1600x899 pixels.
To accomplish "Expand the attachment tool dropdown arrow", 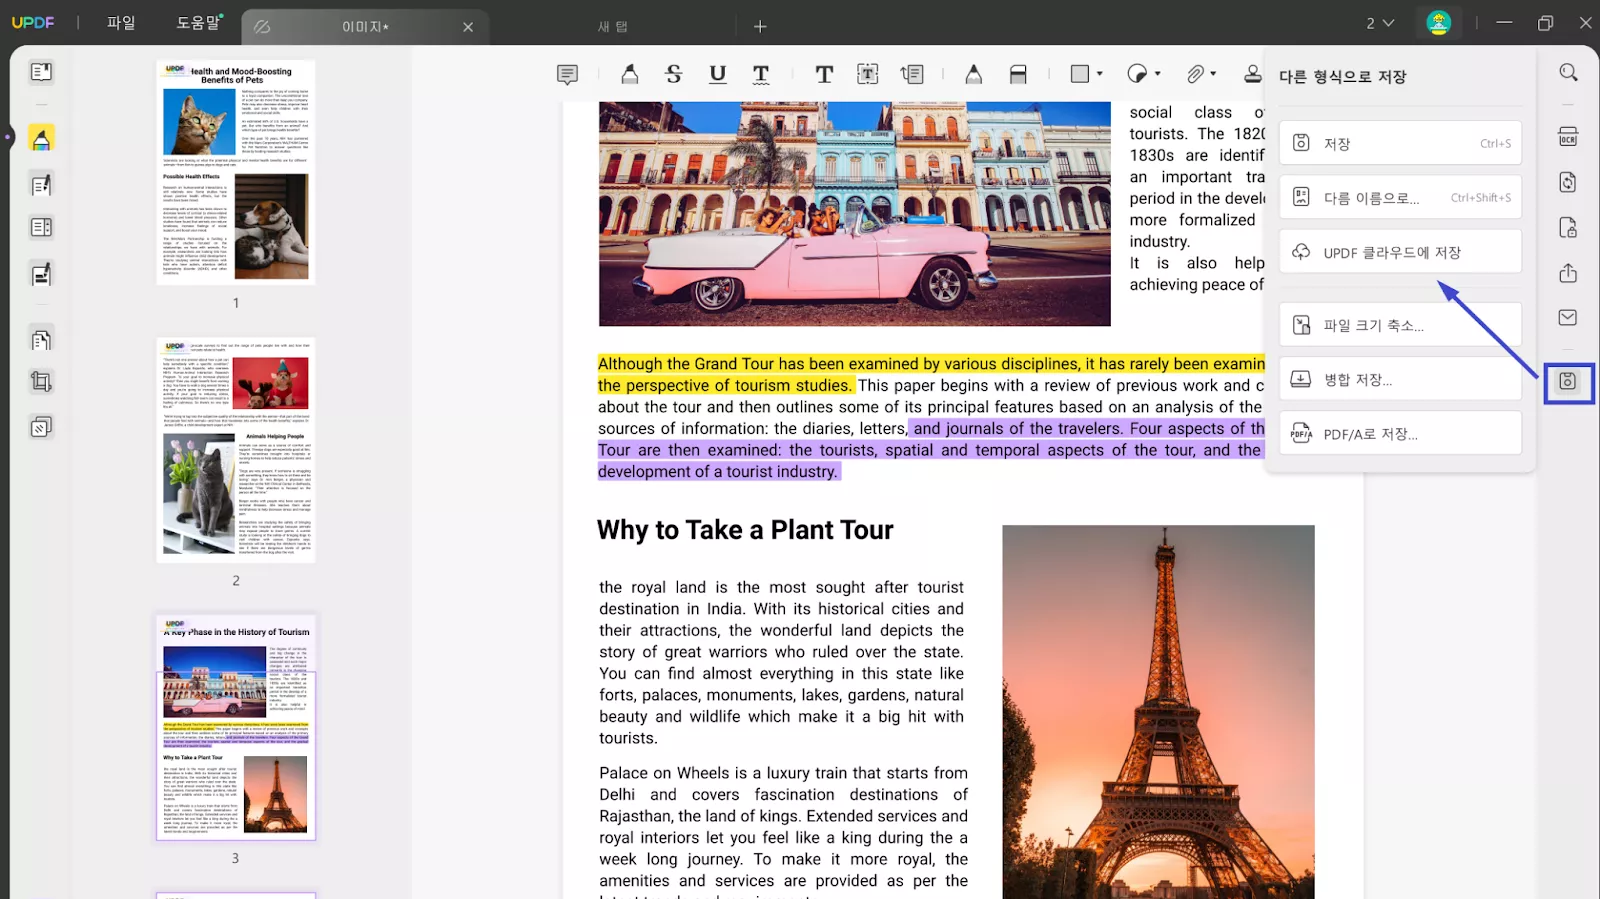I will coord(1213,74).
